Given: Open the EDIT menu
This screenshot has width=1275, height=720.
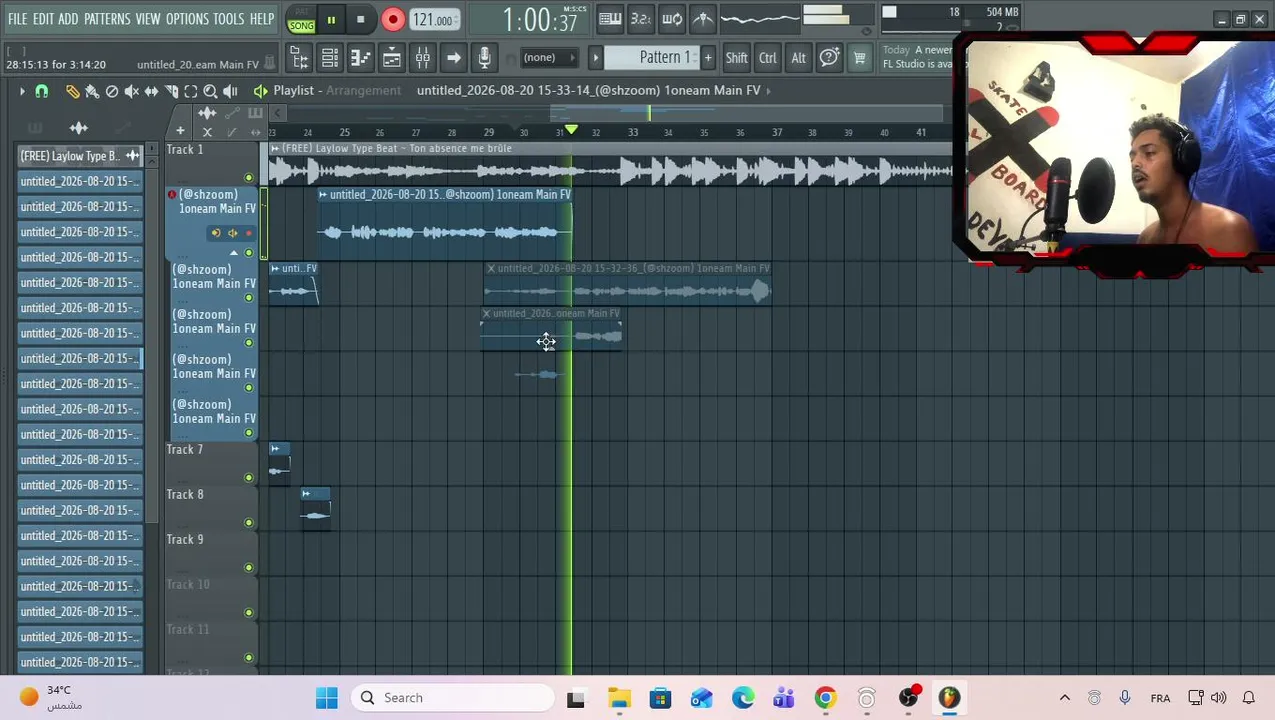Looking at the screenshot, I should click(x=43, y=19).
